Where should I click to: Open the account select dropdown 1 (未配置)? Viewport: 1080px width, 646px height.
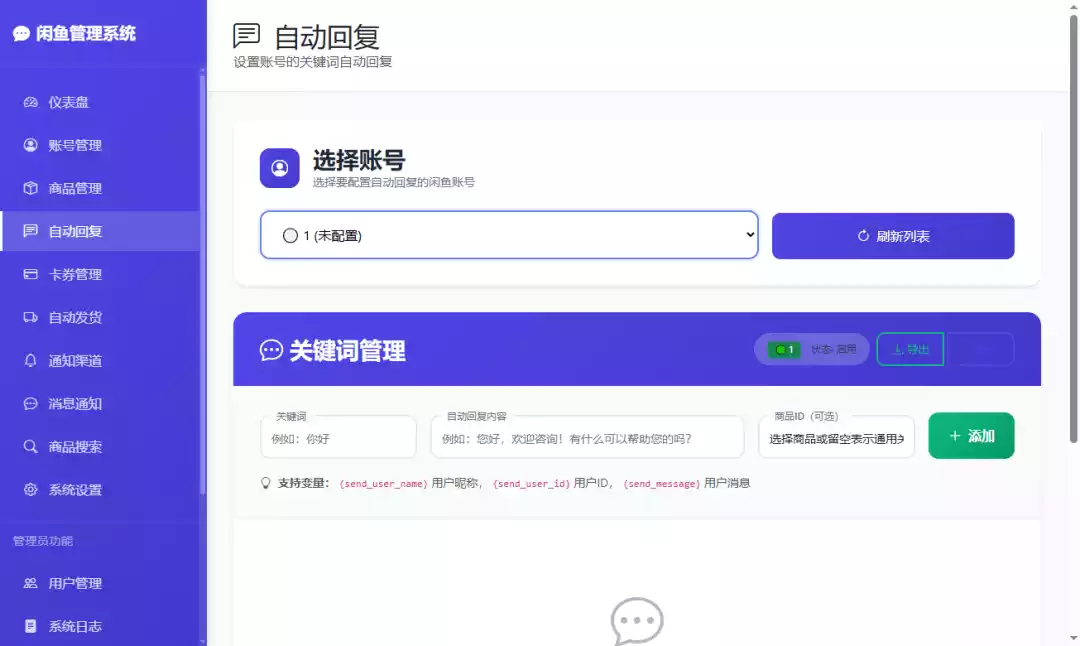pos(509,235)
